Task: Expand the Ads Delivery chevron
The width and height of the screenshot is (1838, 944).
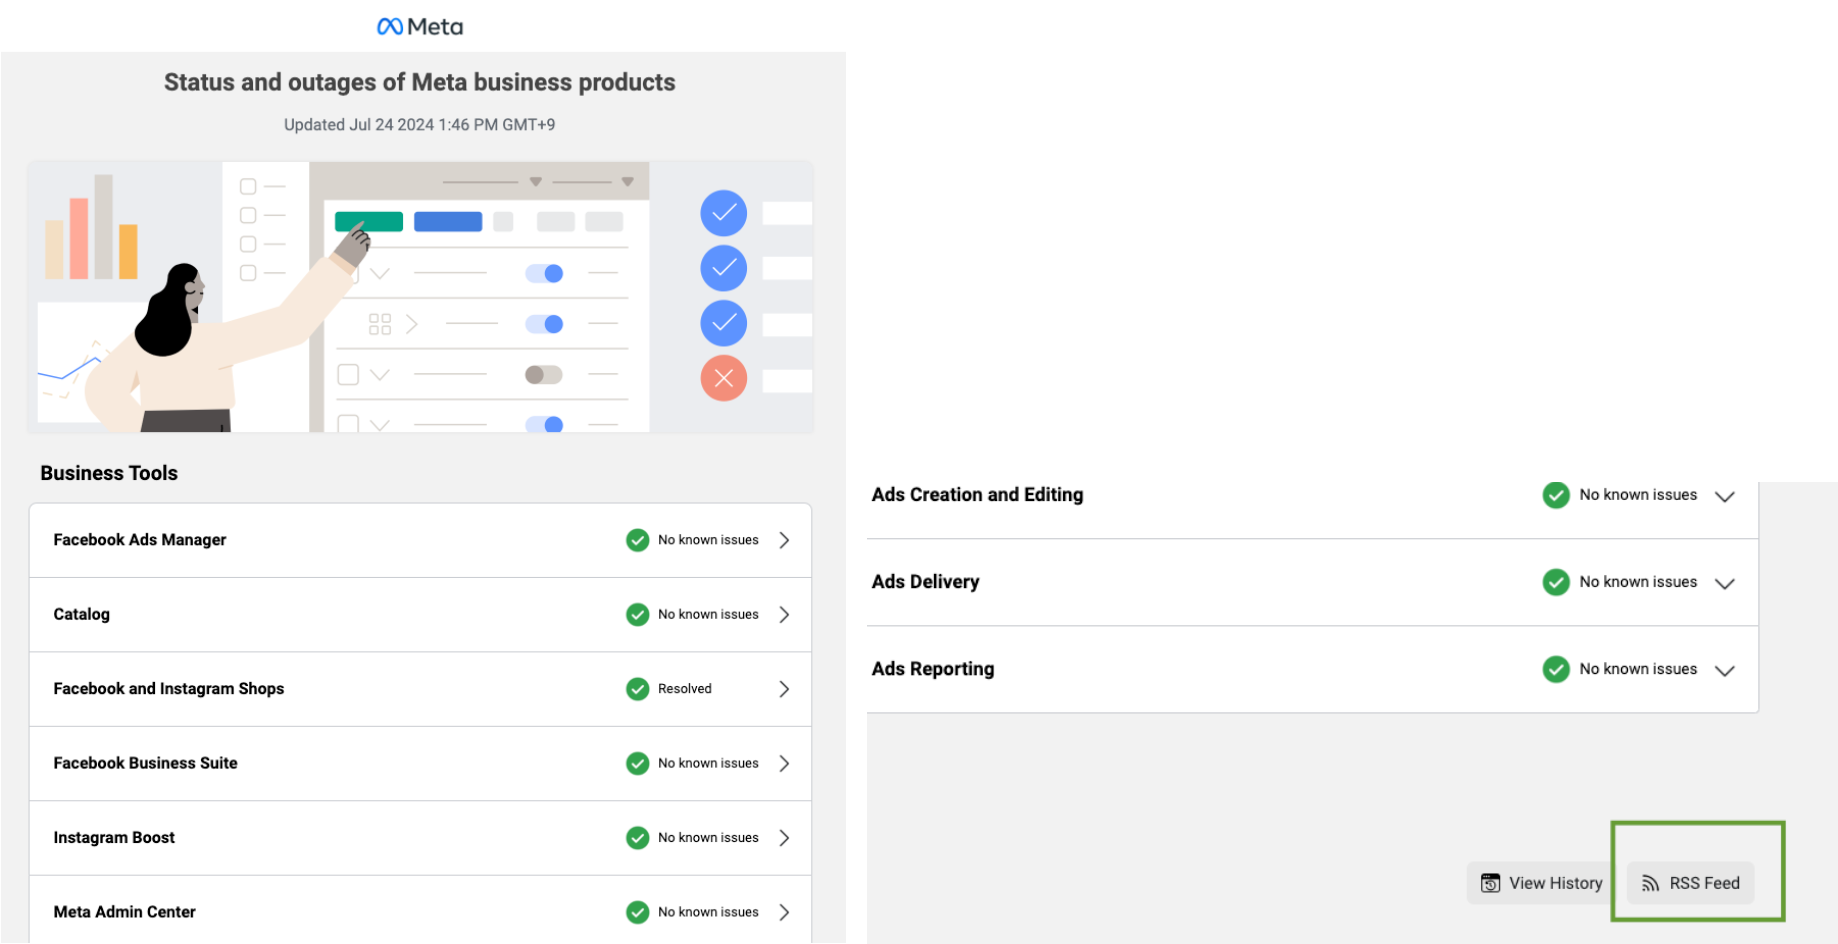Action: [x=1724, y=583]
